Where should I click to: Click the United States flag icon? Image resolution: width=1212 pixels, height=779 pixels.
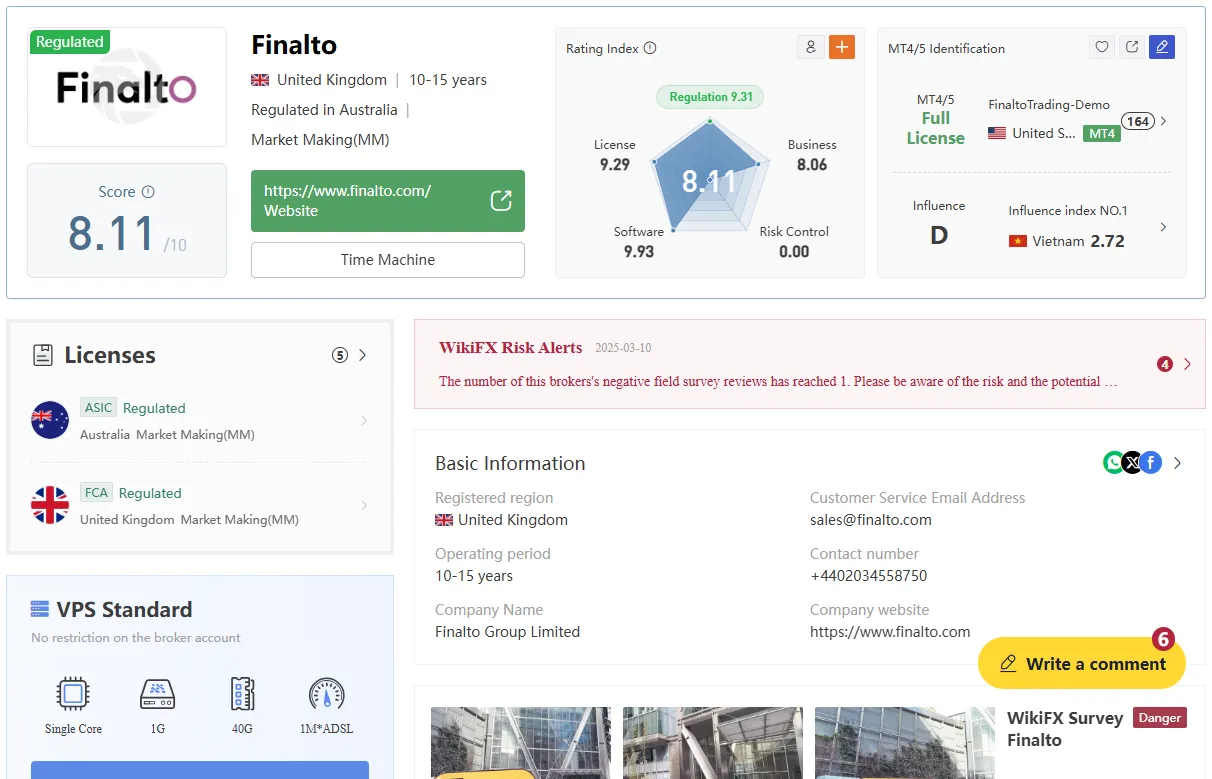pyautogui.click(x=997, y=133)
